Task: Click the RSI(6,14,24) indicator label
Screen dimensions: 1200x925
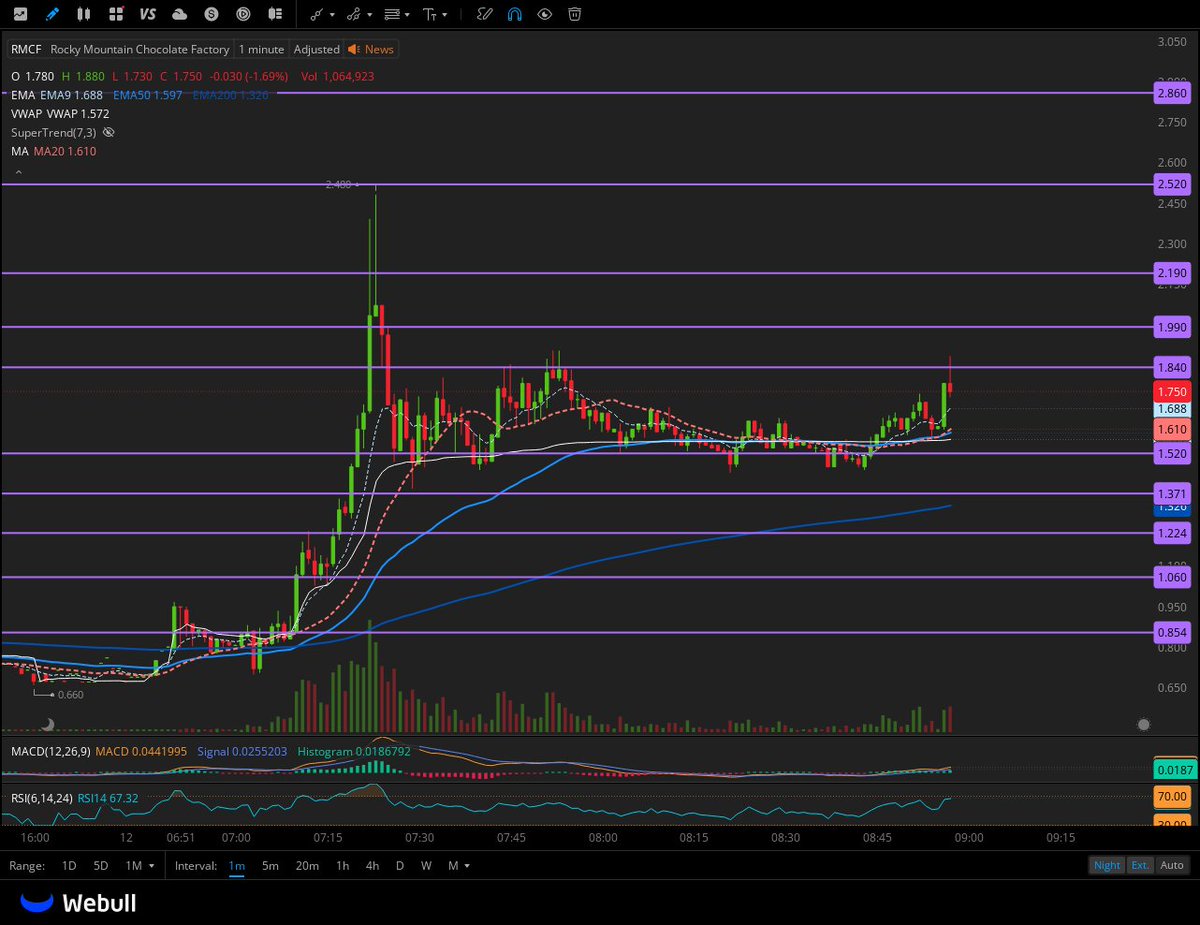Action: tap(42, 797)
